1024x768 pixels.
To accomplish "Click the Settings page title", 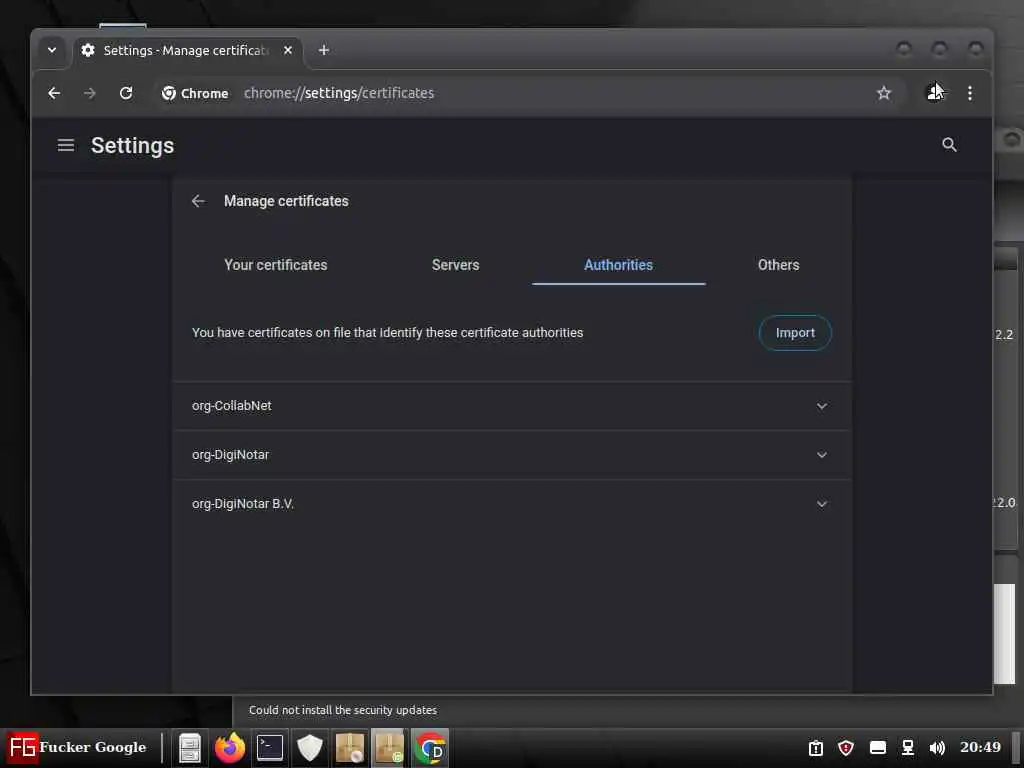I will click(133, 145).
